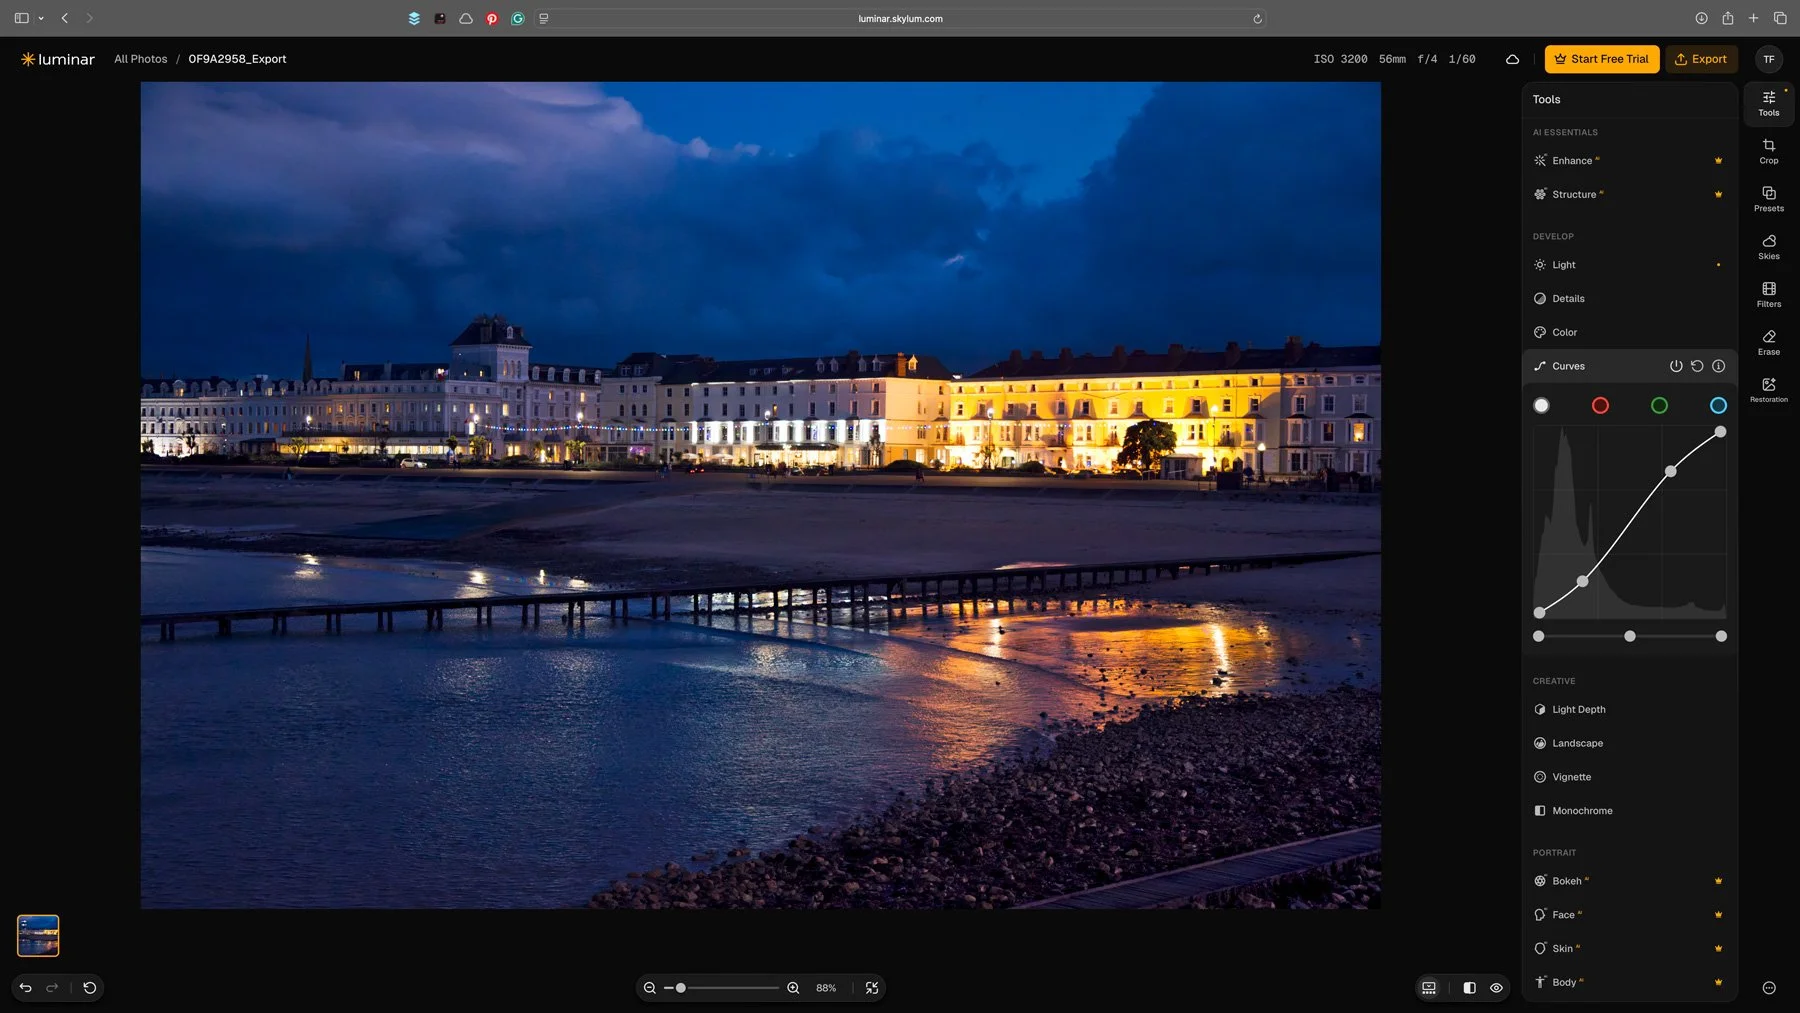This screenshot has width=1800, height=1013.
Task: Expand the Vignette tool
Action: point(1629,777)
